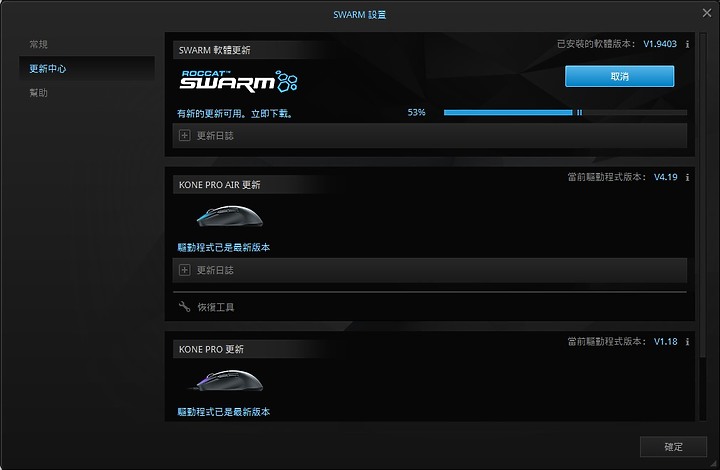Click the V1.18 driver version

coord(665,341)
